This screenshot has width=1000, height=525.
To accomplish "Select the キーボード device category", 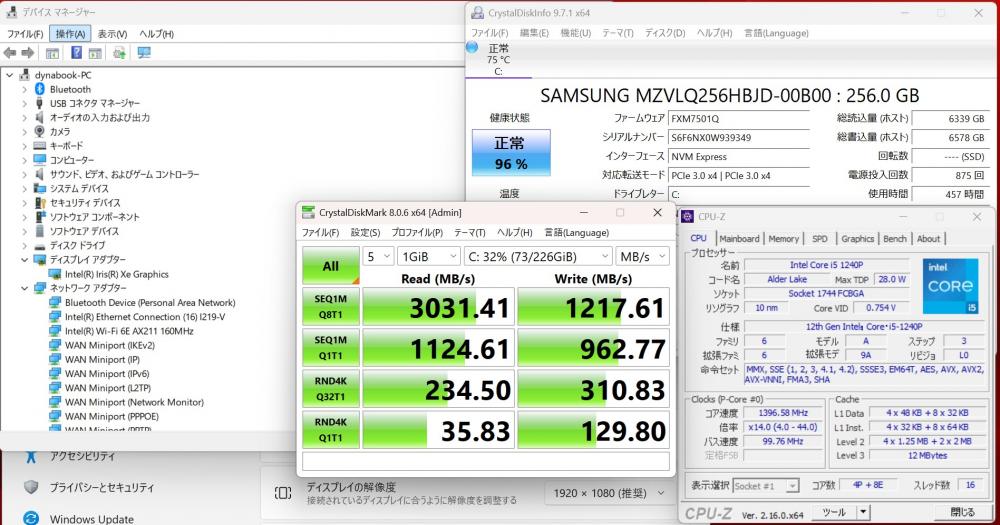I will pos(66,145).
